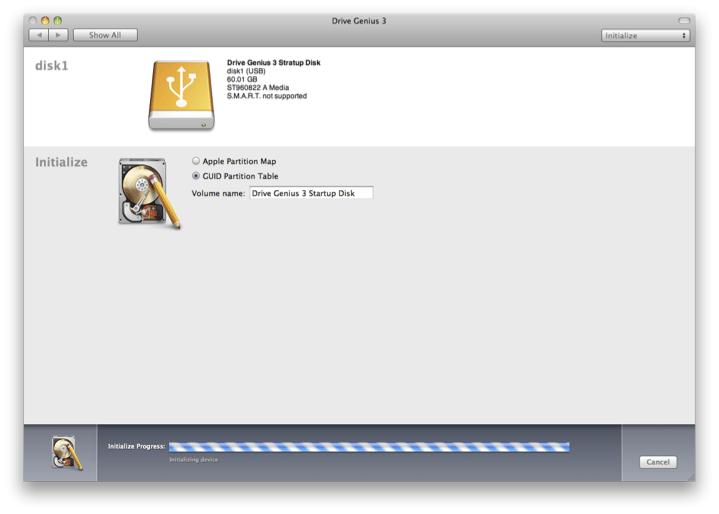Click the 'Initialize' section heading
Viewport: 719px width, 514px height.
point(61,162)
